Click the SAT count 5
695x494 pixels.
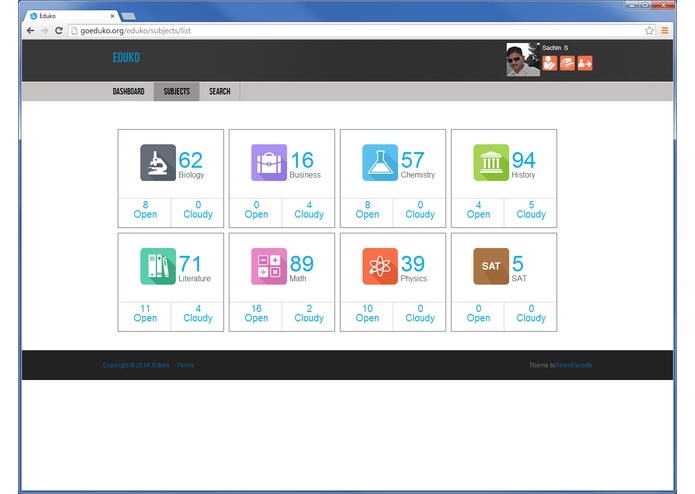click(518, 264)
